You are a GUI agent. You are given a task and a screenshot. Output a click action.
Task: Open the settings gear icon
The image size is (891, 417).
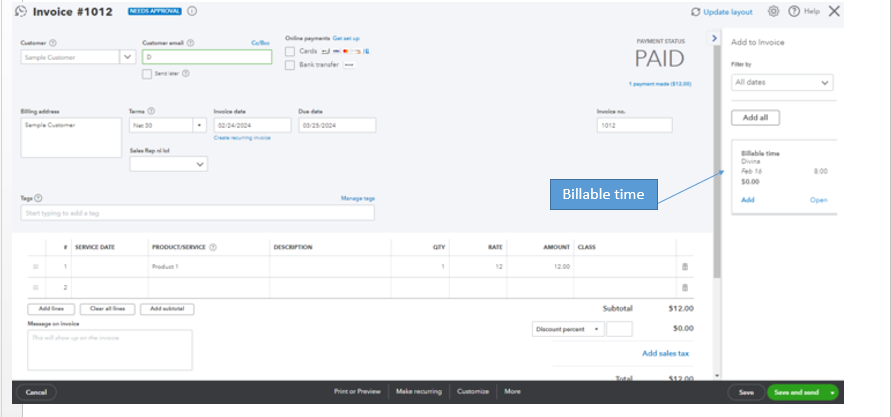(x=773, y=11)
